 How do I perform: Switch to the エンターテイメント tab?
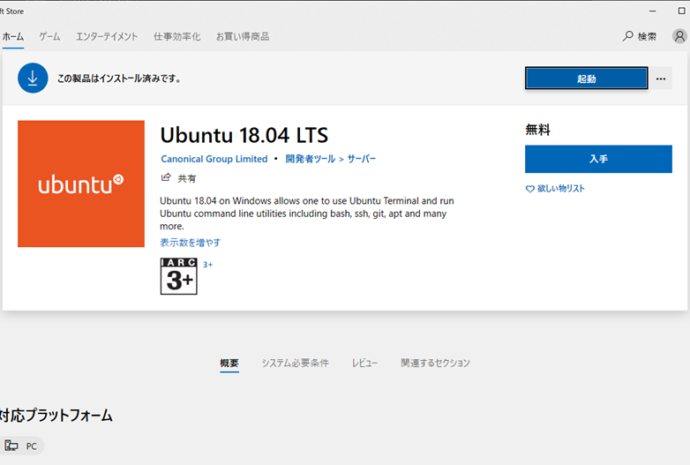click(107, 37)
